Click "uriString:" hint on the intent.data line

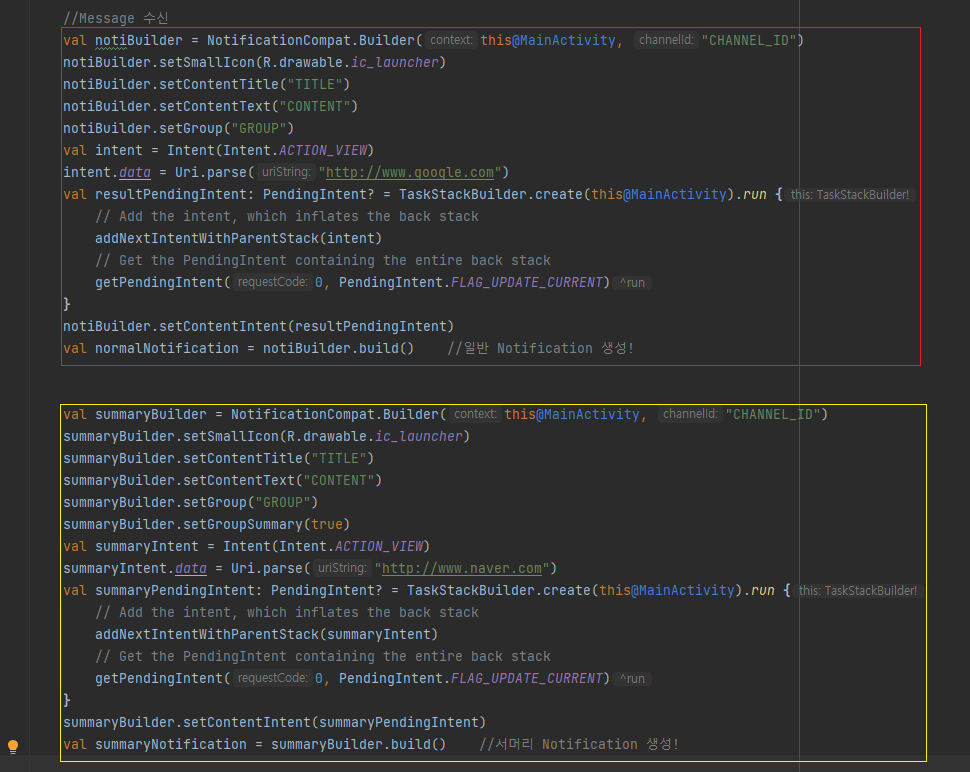[285, 172]
